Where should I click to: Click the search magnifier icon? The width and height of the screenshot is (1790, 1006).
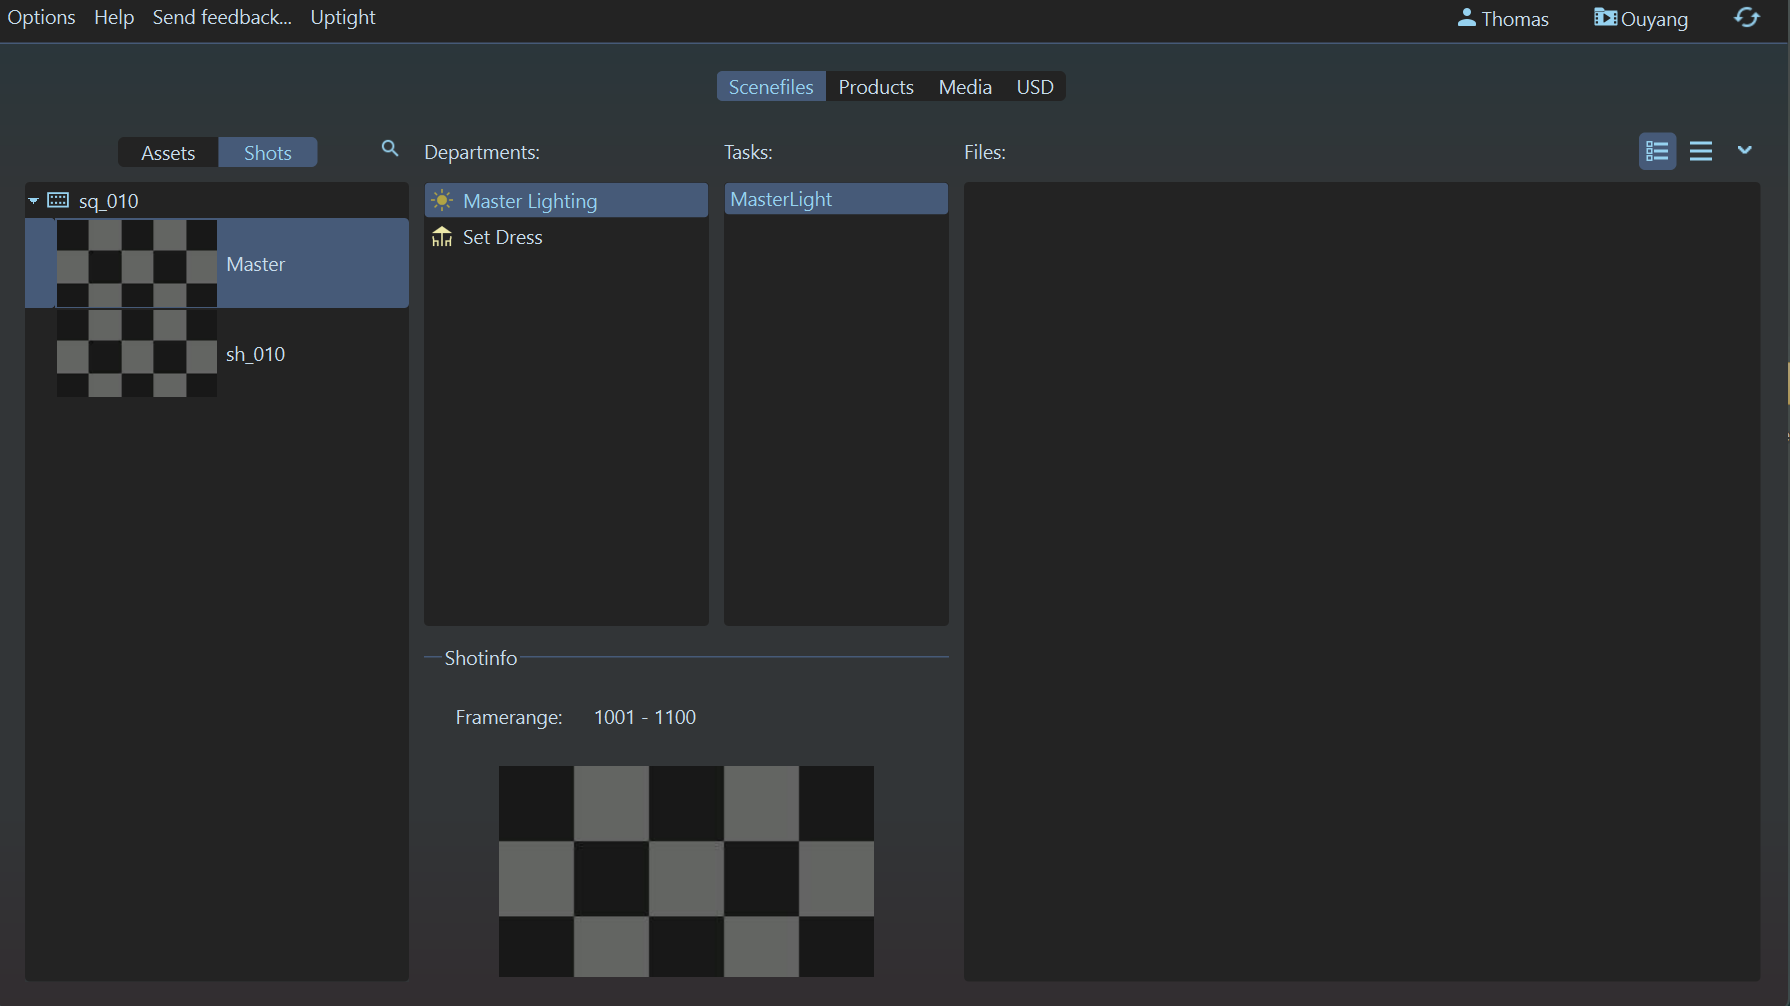click(x=390, y=149)
